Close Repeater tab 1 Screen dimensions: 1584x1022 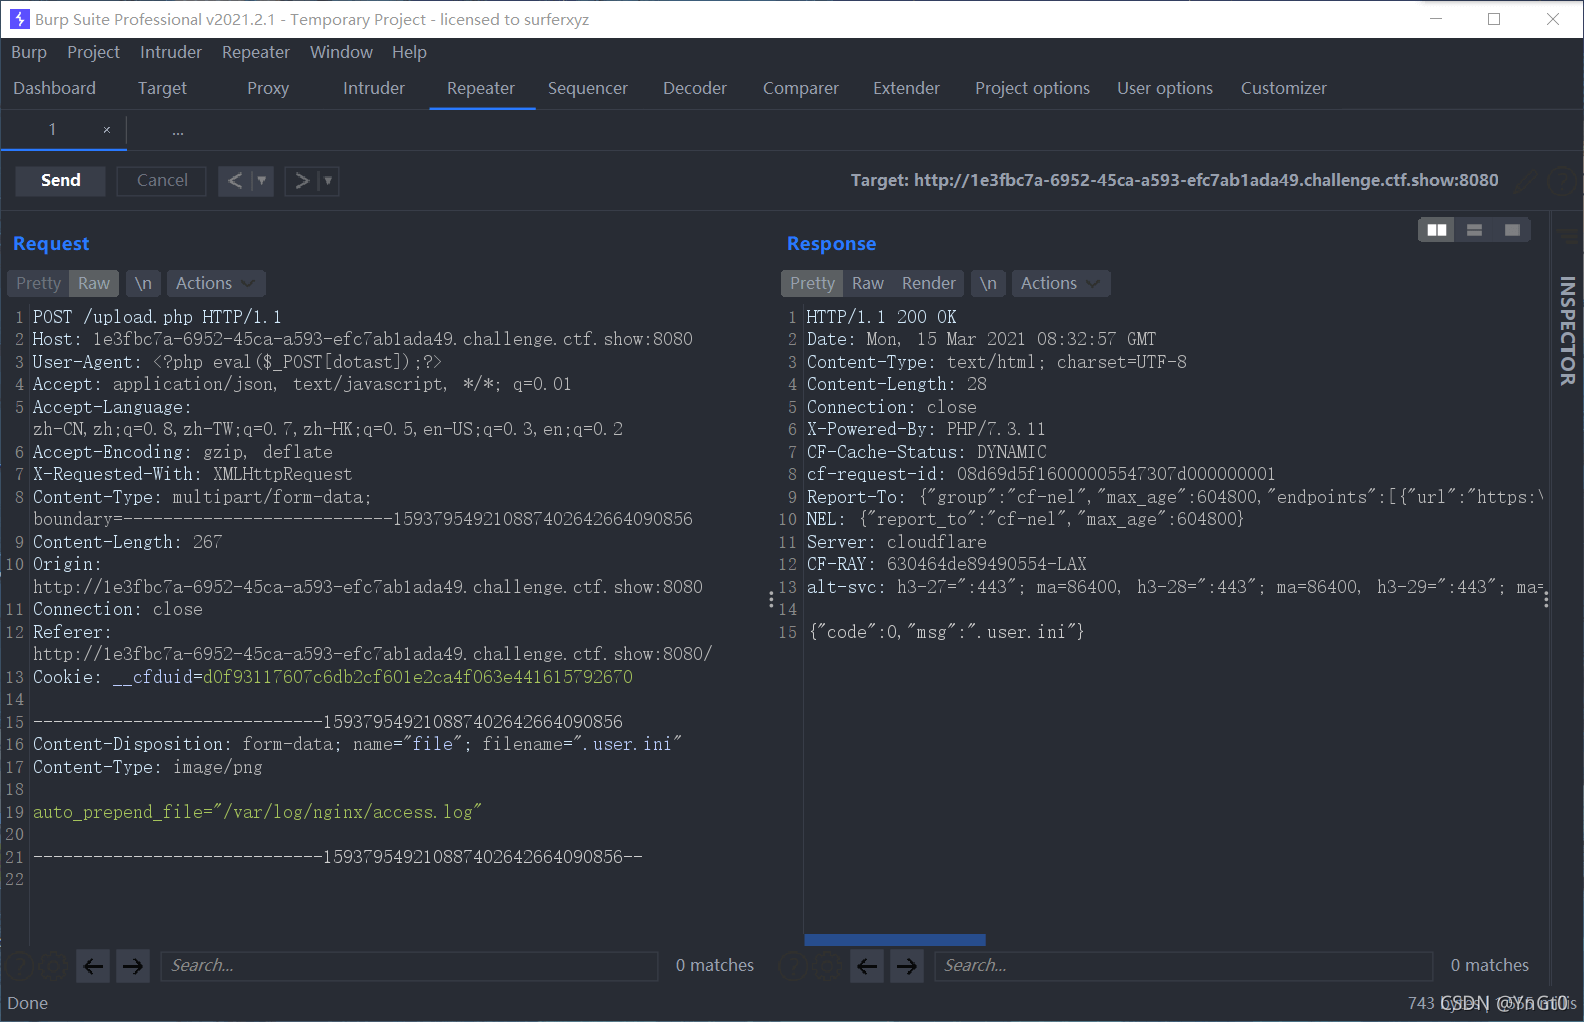(x=107, y=130)
